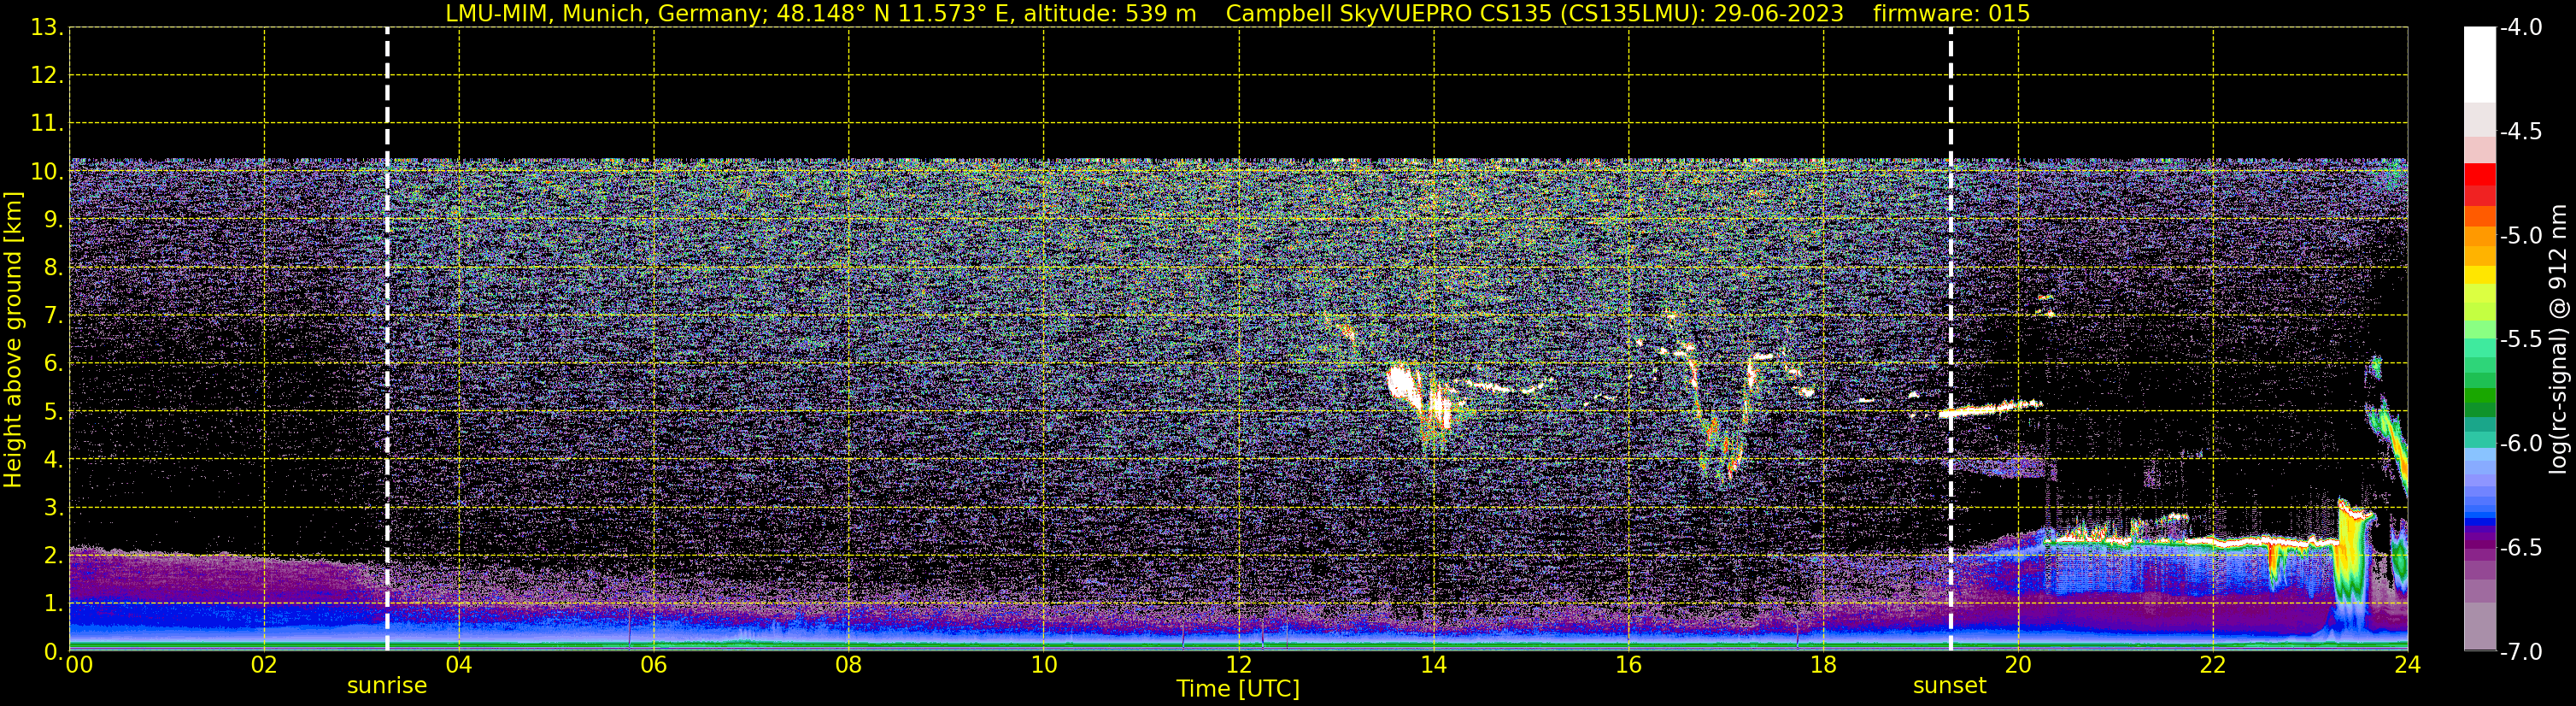Pick the red segment of the colorbar
Image resolution: width=2576 pixels, height=706 pixels.
point(2479,174)
